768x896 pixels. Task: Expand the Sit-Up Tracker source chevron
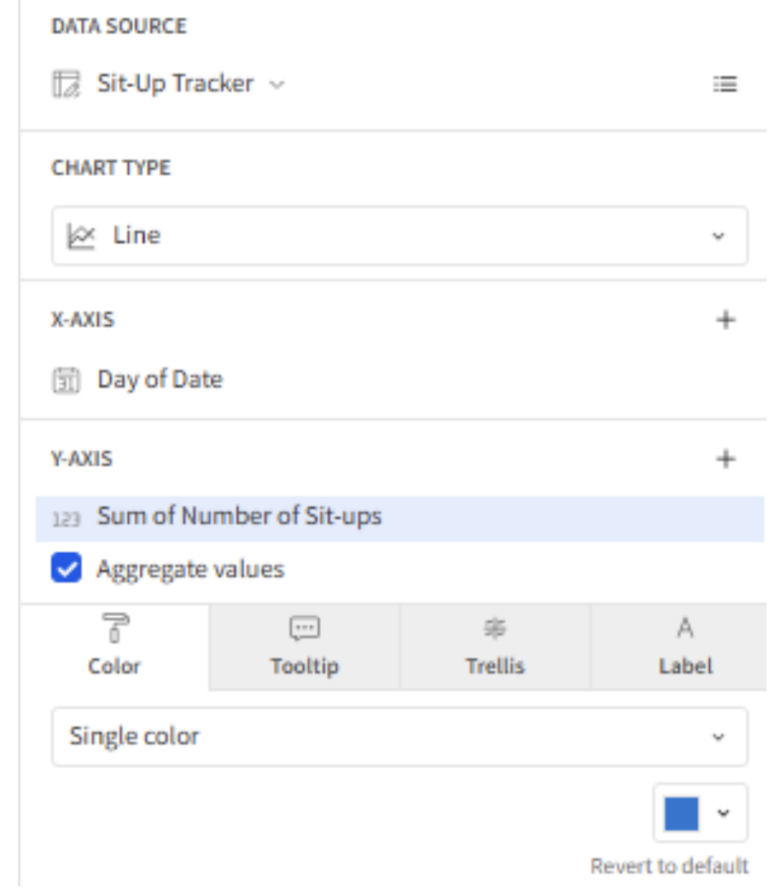click(x=277, y=85)
